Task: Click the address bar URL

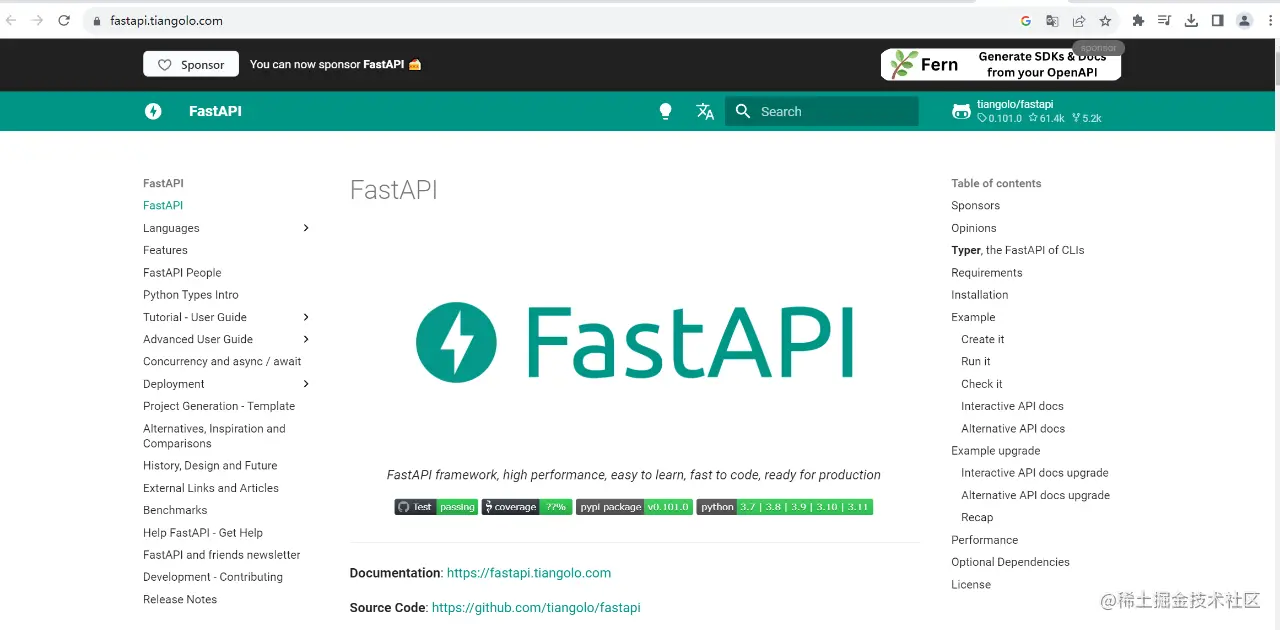Action: [166, 20]
